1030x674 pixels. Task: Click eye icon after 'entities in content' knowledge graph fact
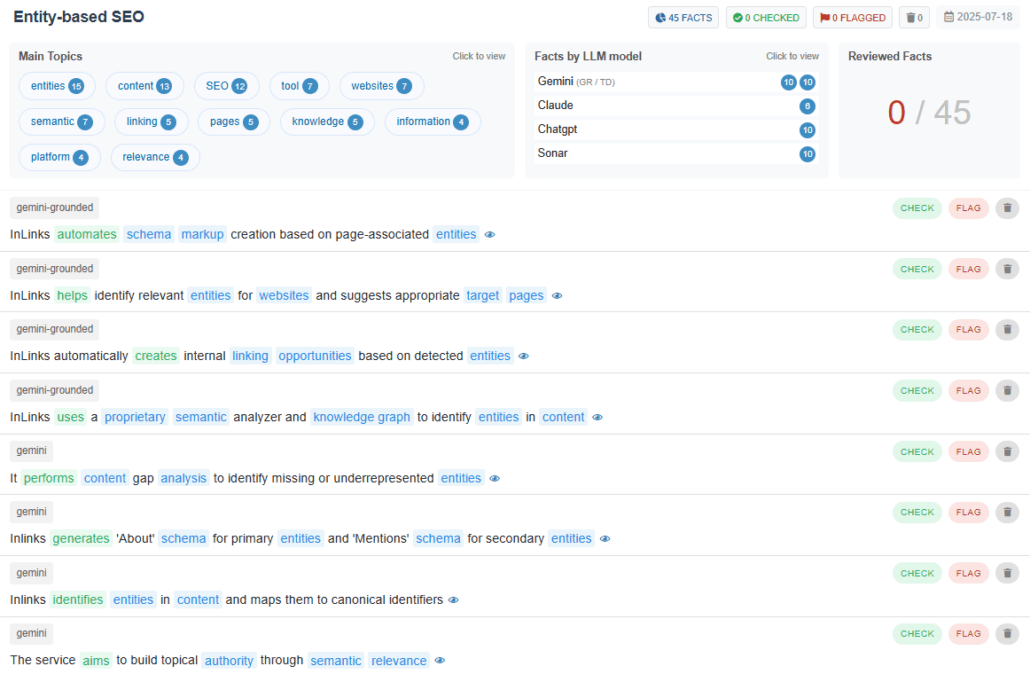[597, 417]
